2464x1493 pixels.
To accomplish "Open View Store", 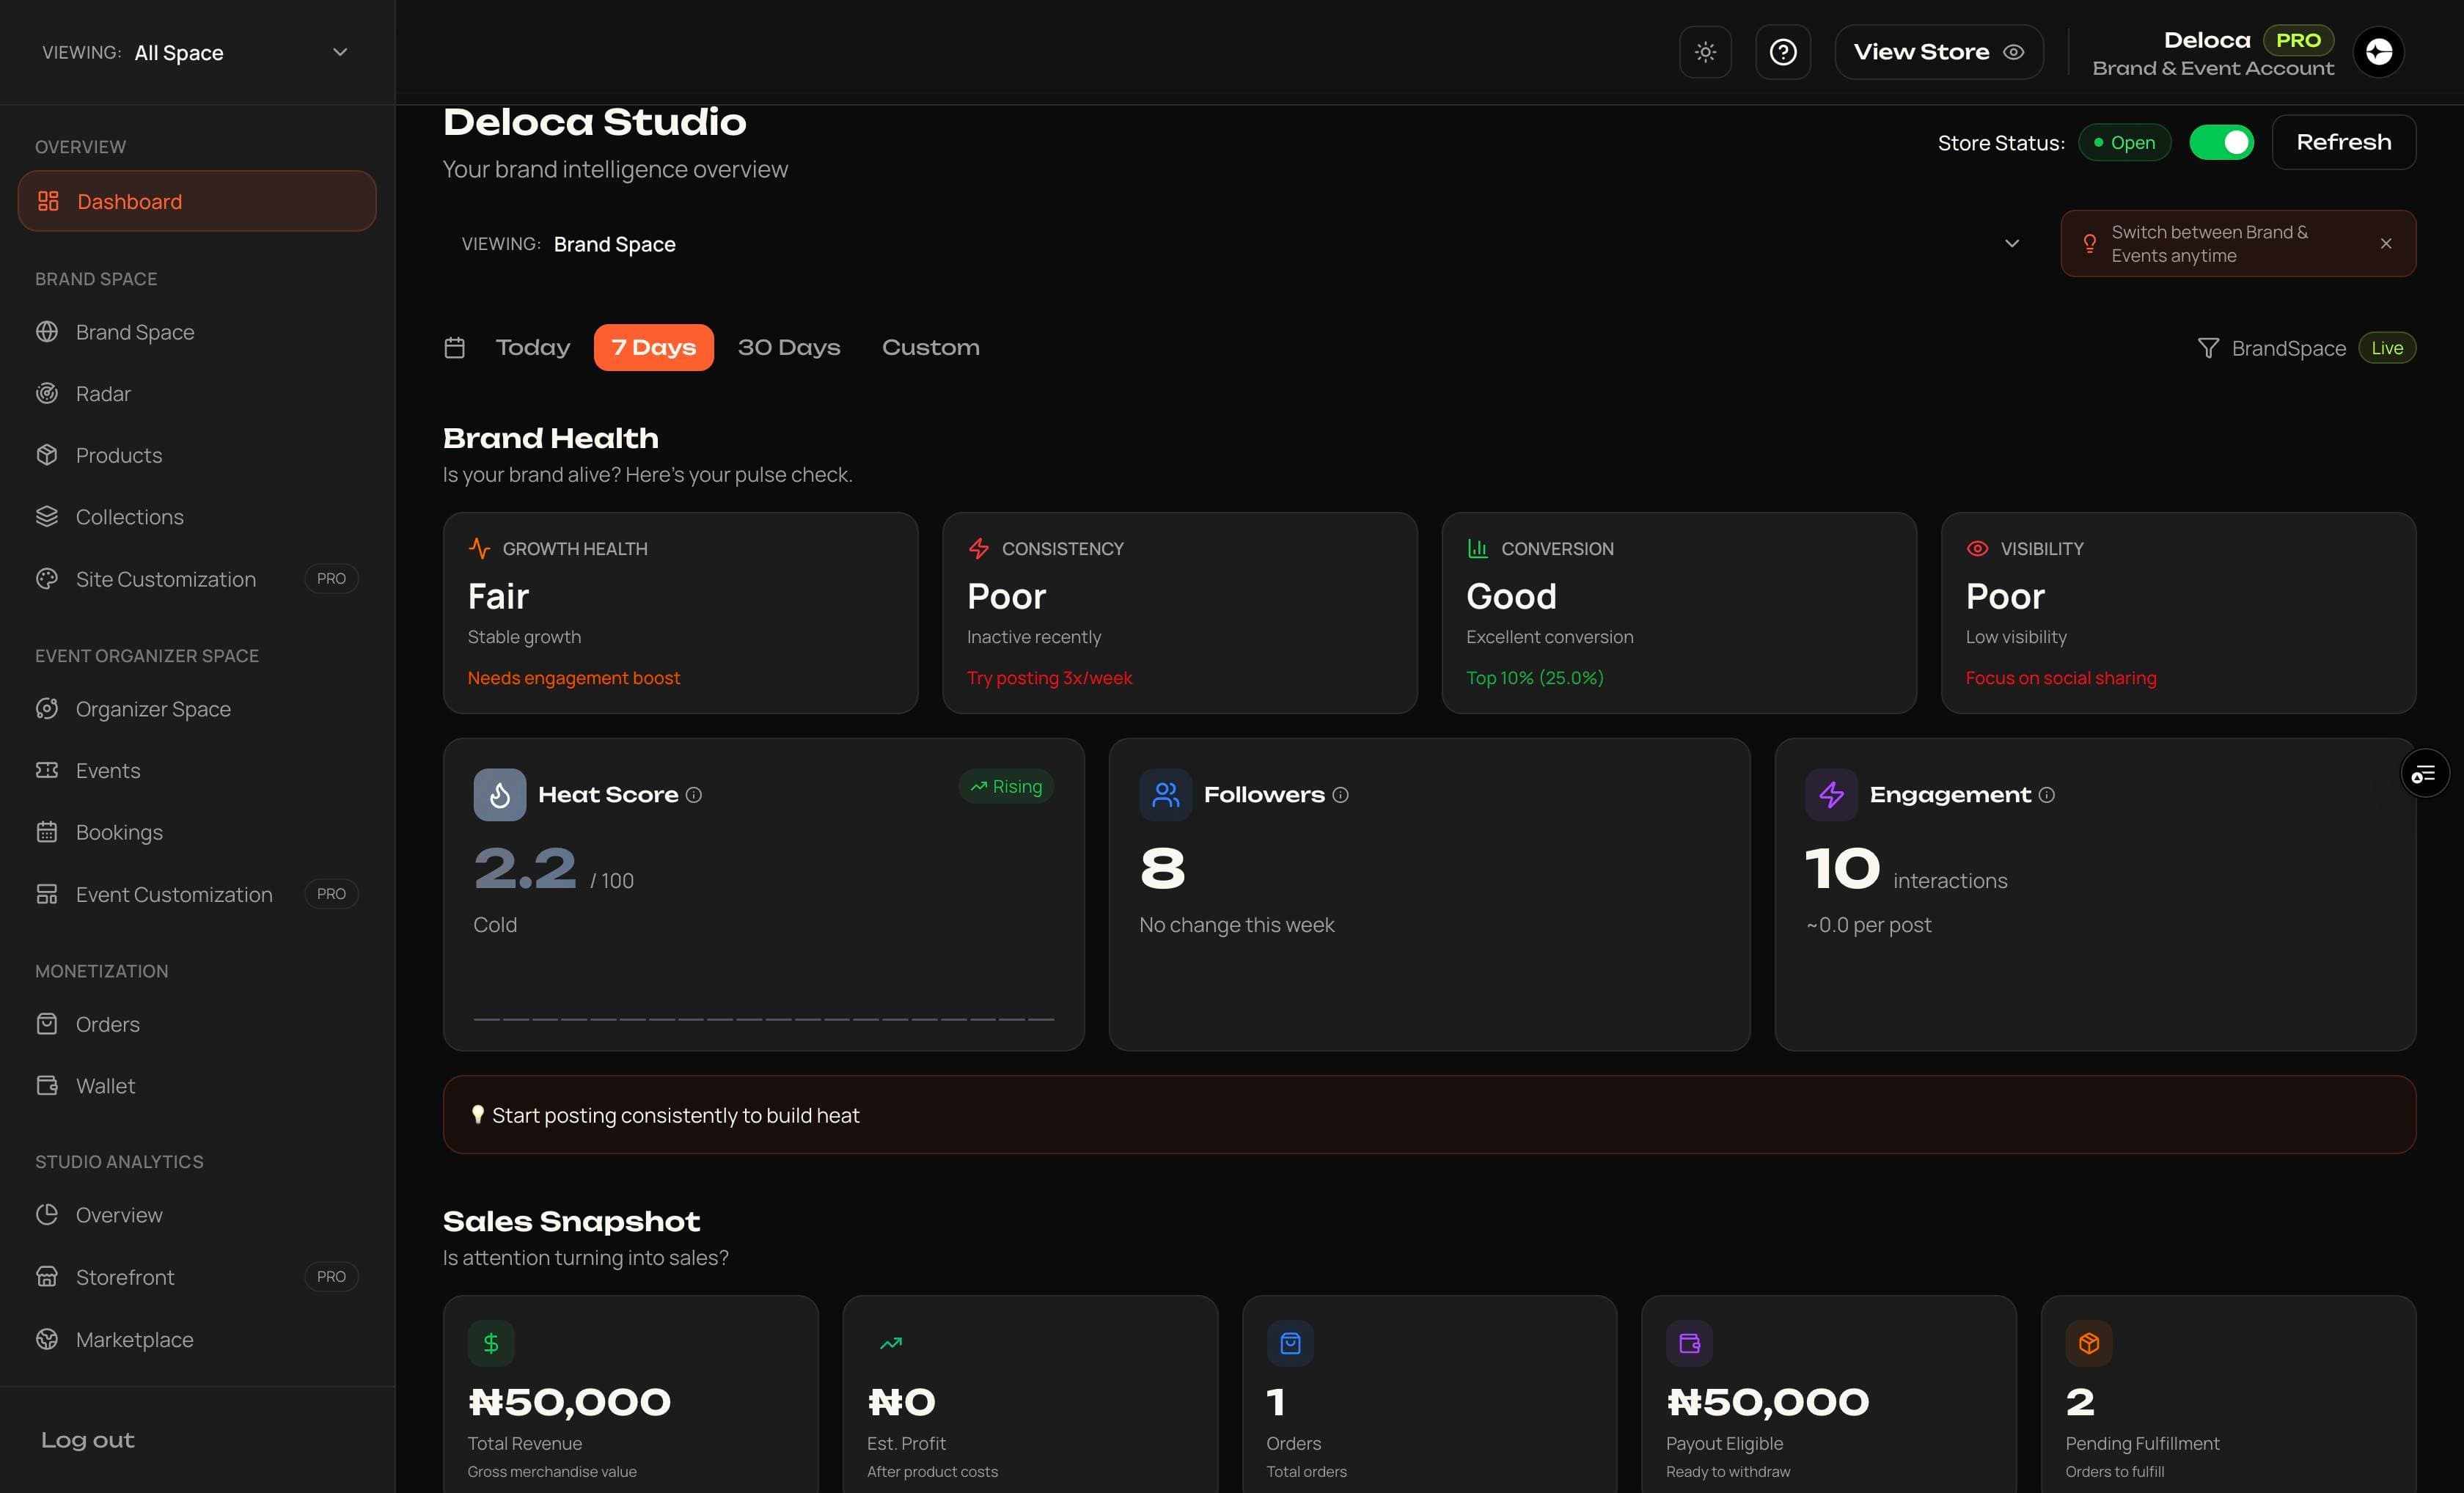I will pos(1938,51).
